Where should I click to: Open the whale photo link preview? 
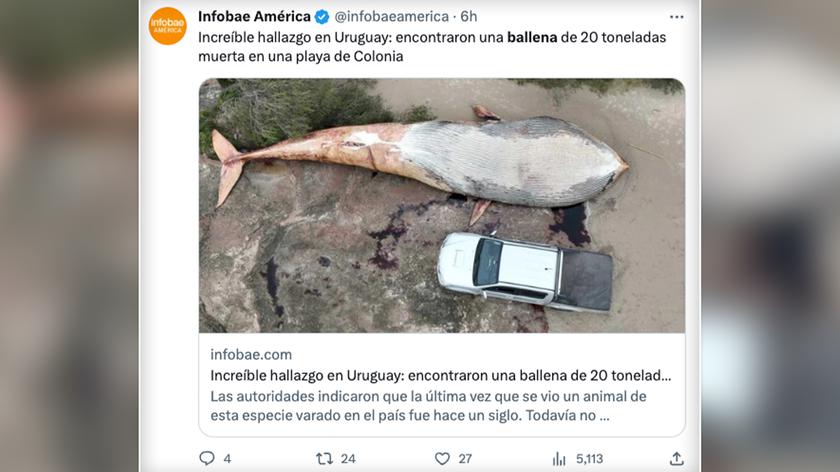[x=442, y=206]
